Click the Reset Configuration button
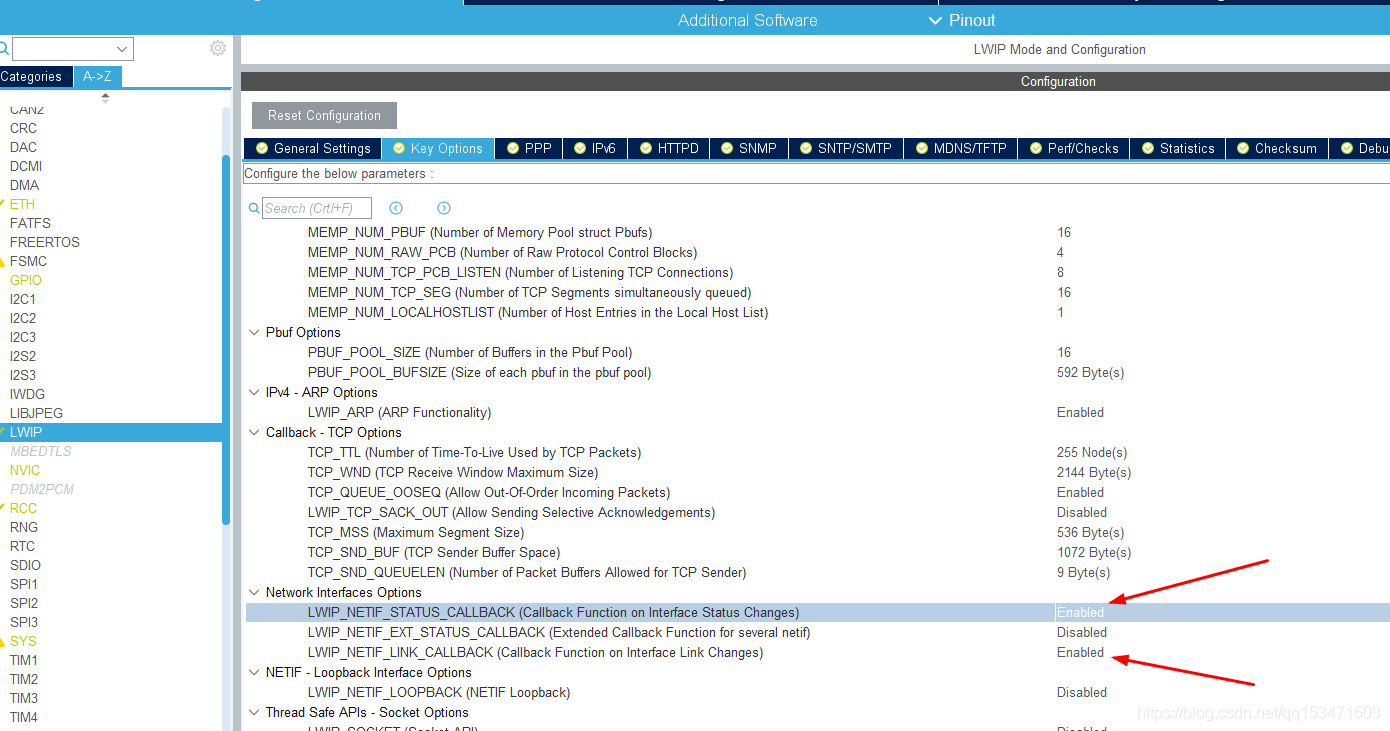1390x731 pixels. point(323,115)
